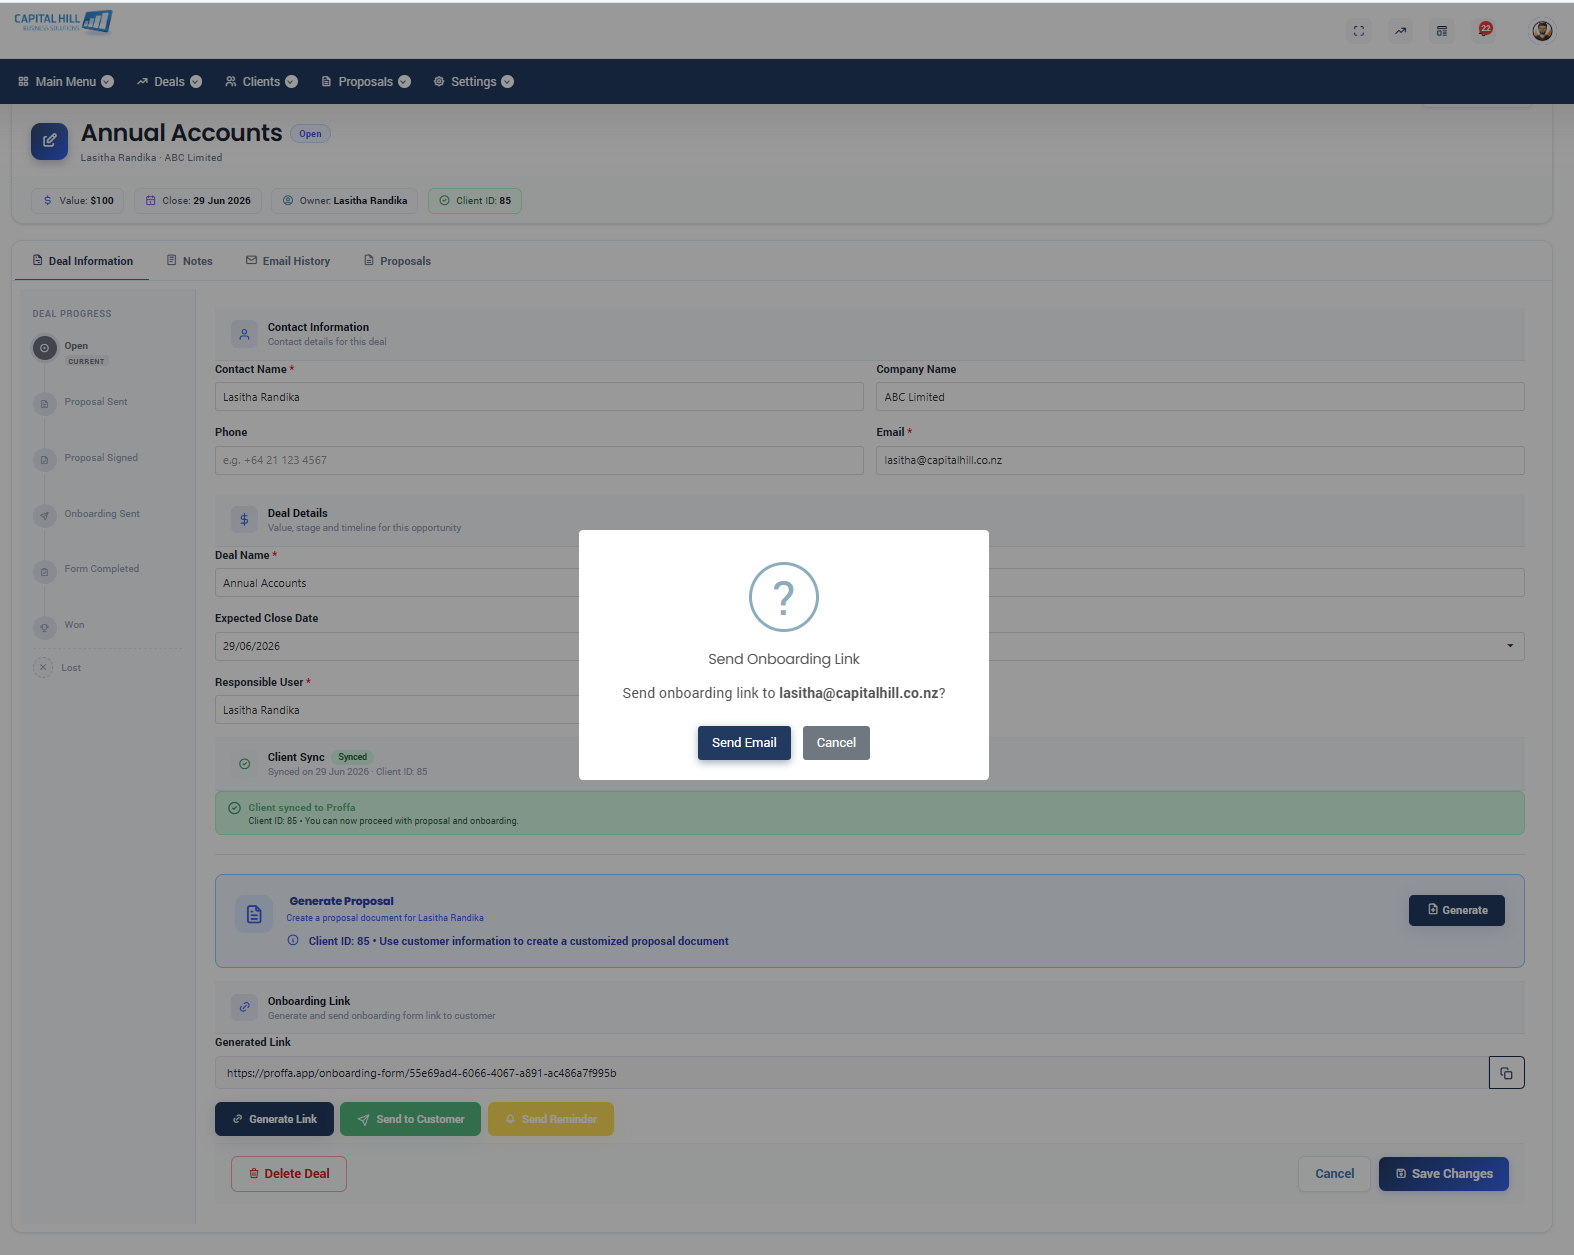Click the blue edit icon beside Annual Accounts

[x=49, y=141]
